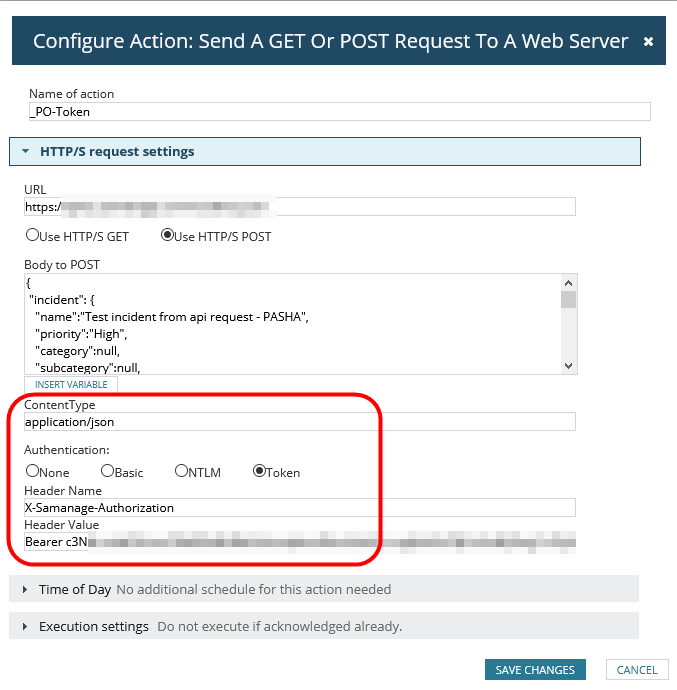Screen dimensions: 677x690
Task: Choose NTLM authentication
Action: (x=181, y=471)
